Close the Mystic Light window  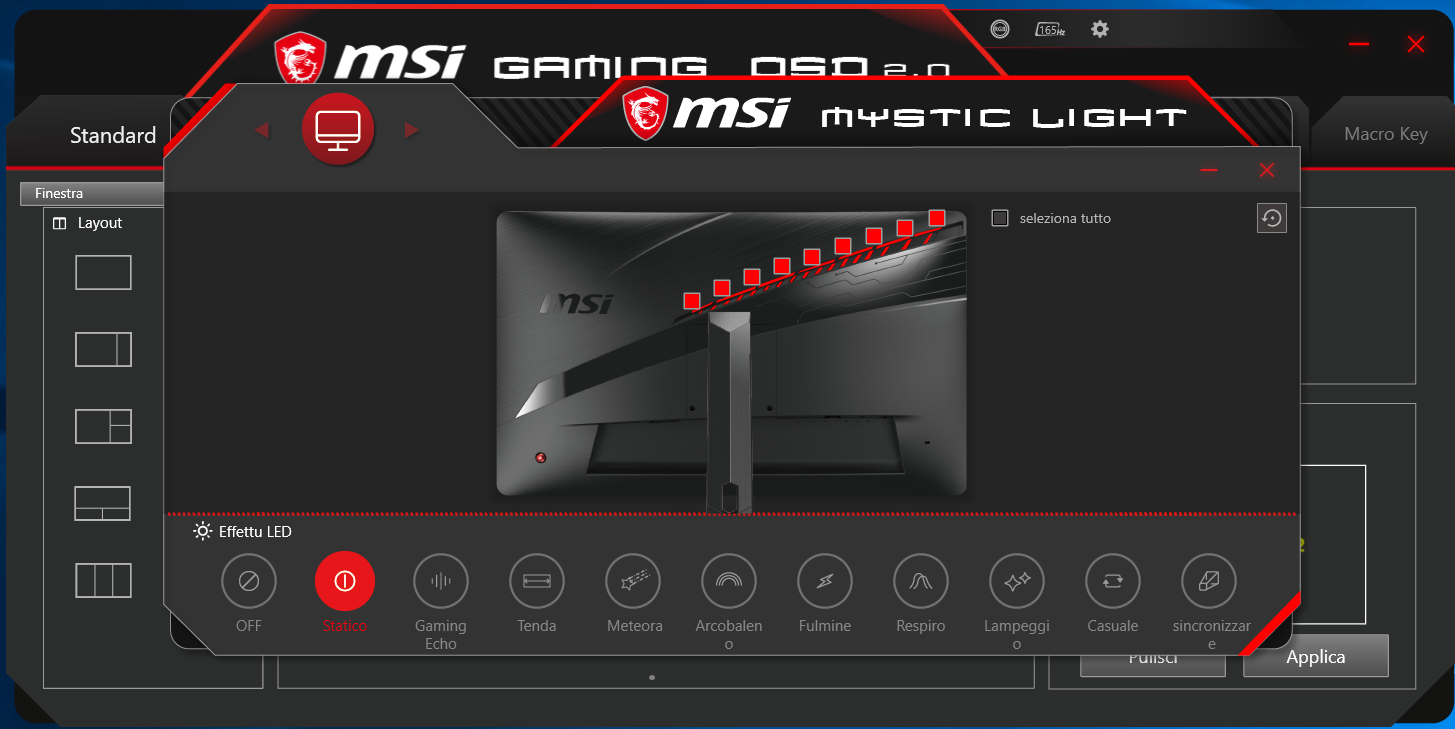(x=1267, y=171)
